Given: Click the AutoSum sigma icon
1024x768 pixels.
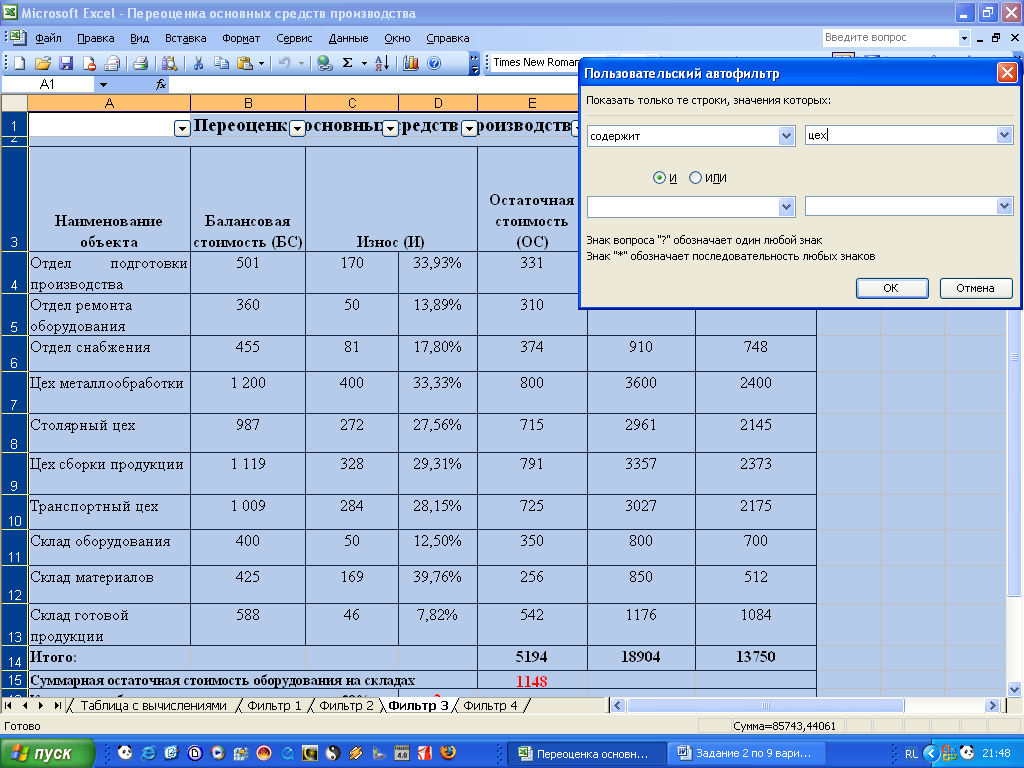Looking at the screenshot, I should [x=347, y=63].
